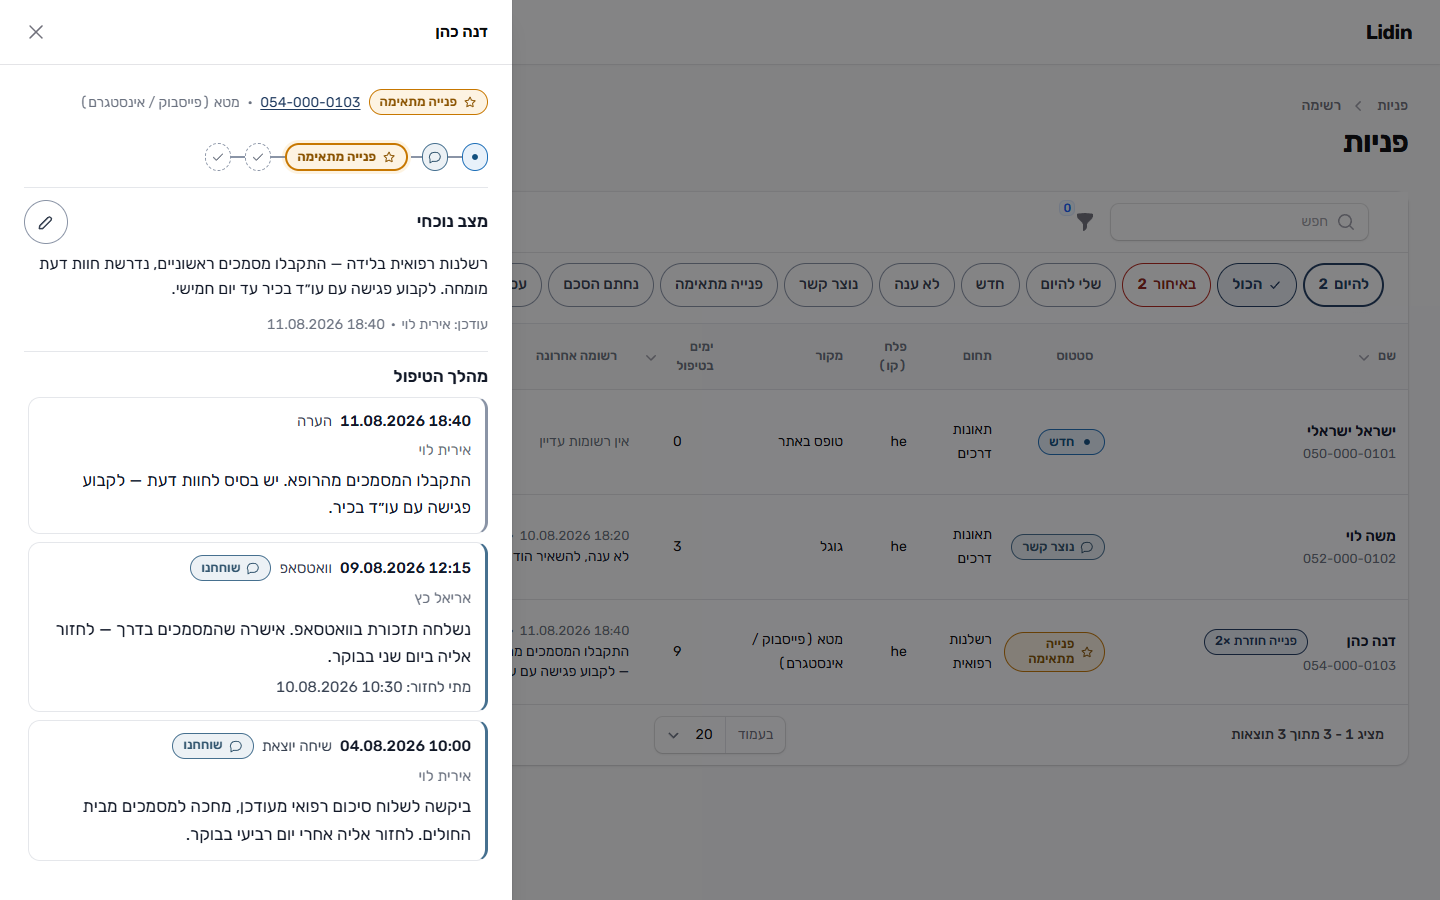This screenshot has width=1440, height=900.
Task: Click the Lidin logo
Action: click(1389, 32)
